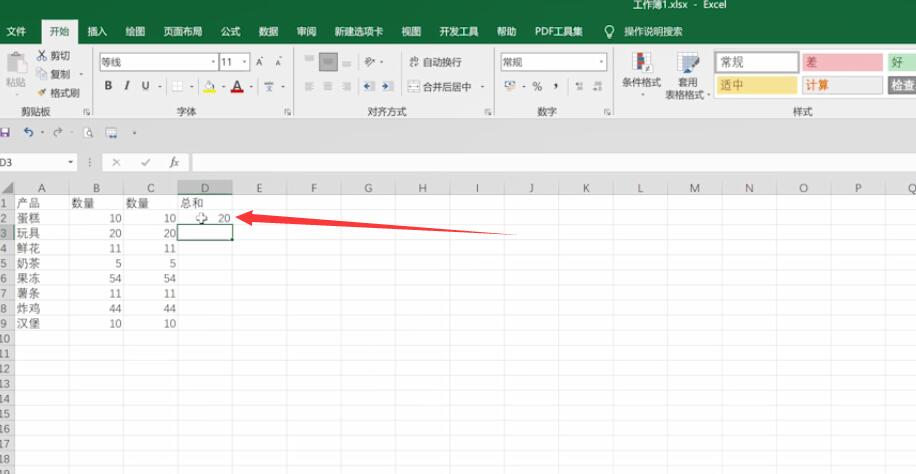Screen dimensions: 916x474
Task: Select the 差 (bad) cell style
Action: pos(842,62)
